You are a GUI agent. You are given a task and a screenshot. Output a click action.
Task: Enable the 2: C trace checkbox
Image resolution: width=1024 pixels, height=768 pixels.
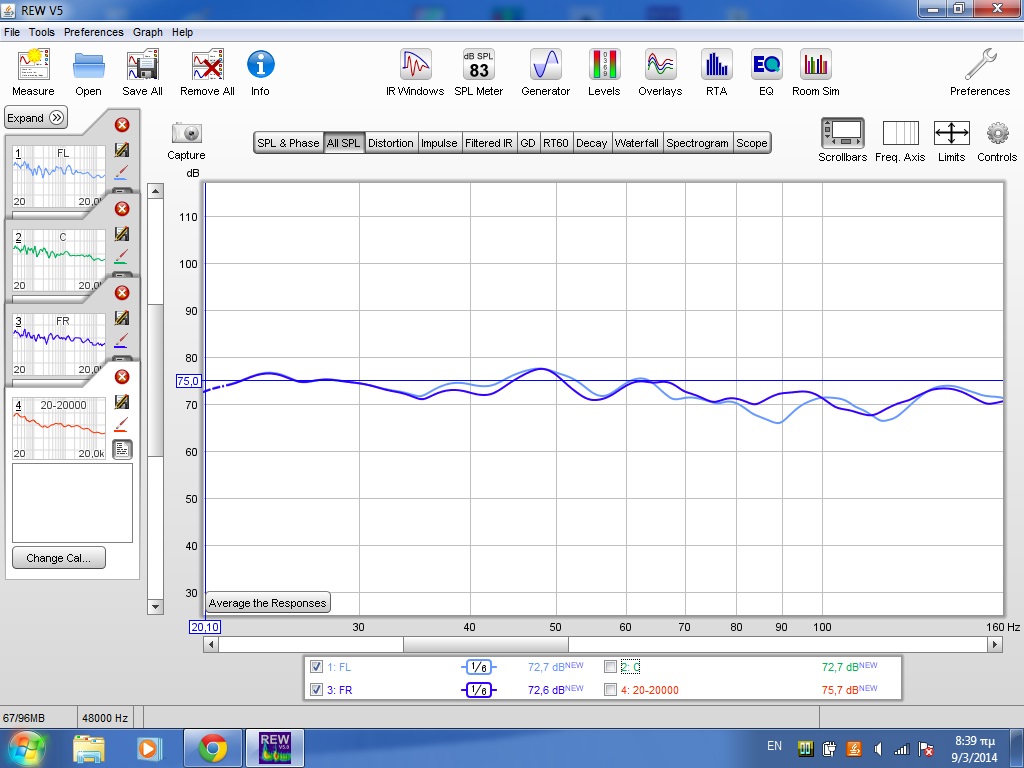(x=611, y=667)
